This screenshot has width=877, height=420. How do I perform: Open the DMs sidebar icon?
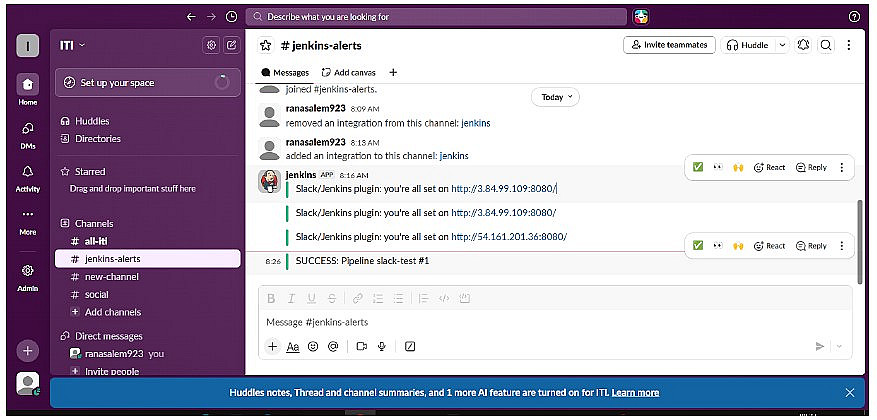(x=28, y=136)
